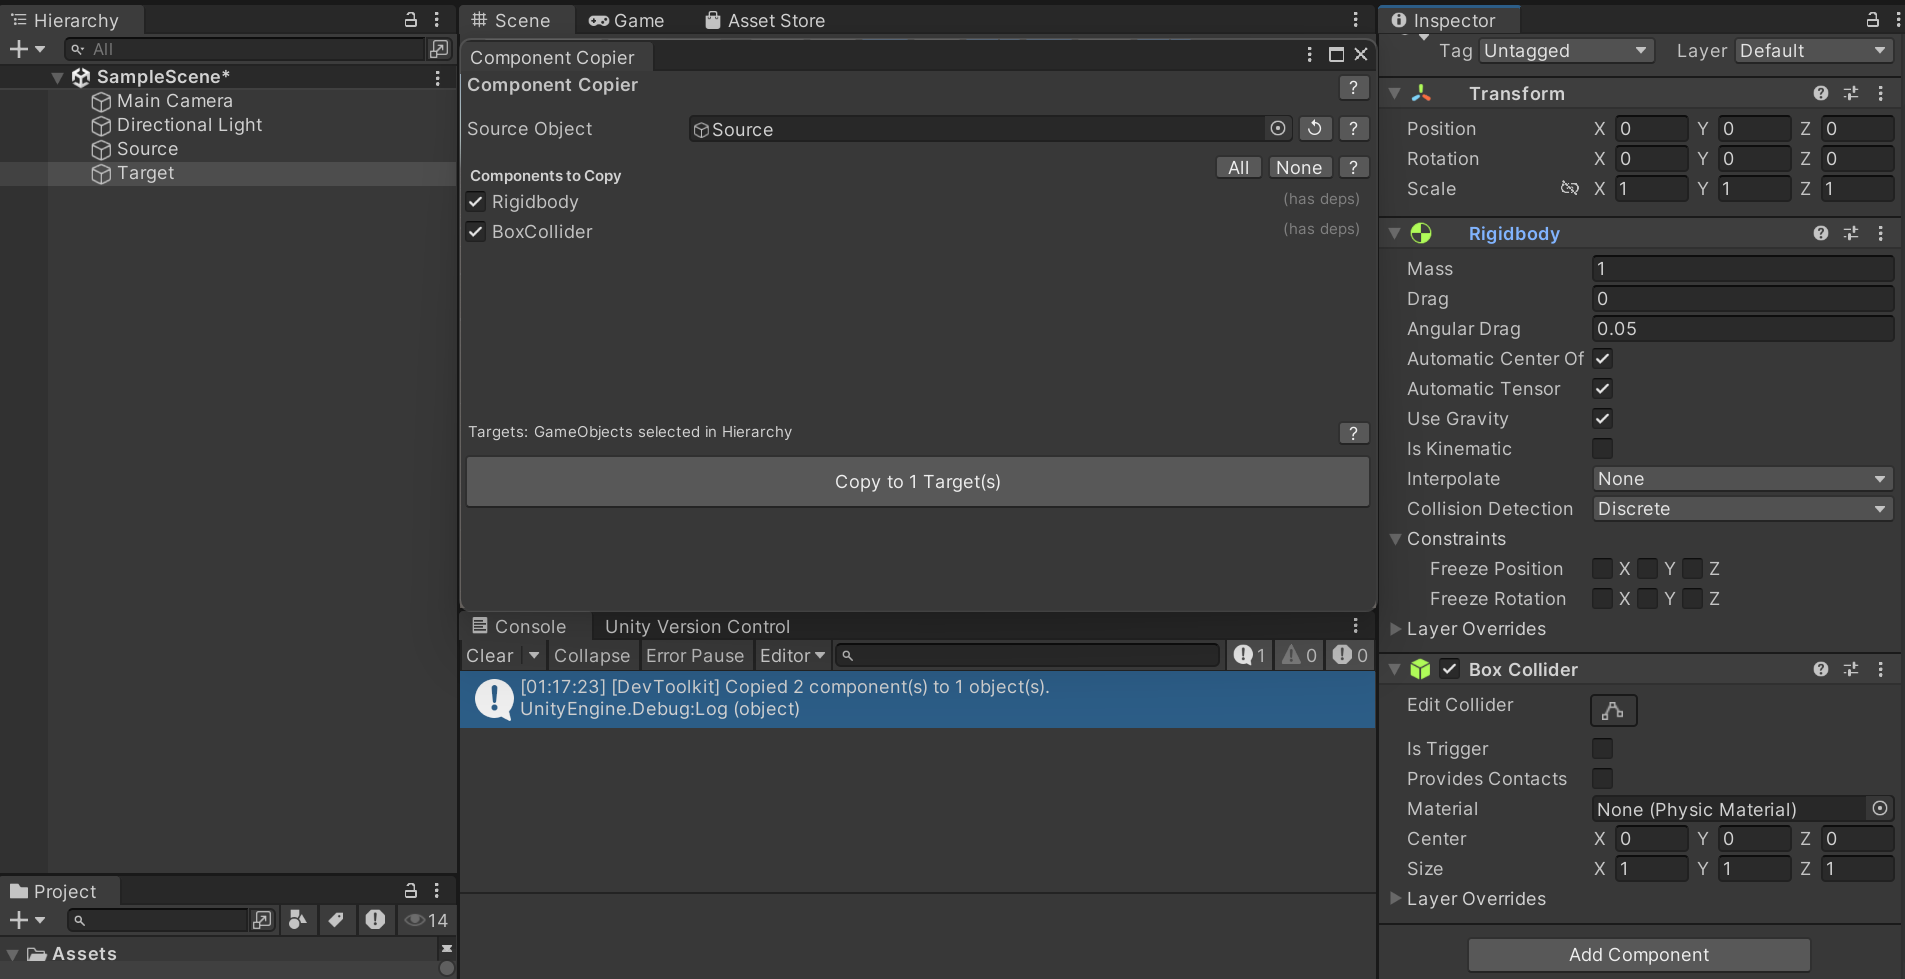Click the Rigidbody Mass input field
1905x979 pixels.
(x=1742, y=269)
